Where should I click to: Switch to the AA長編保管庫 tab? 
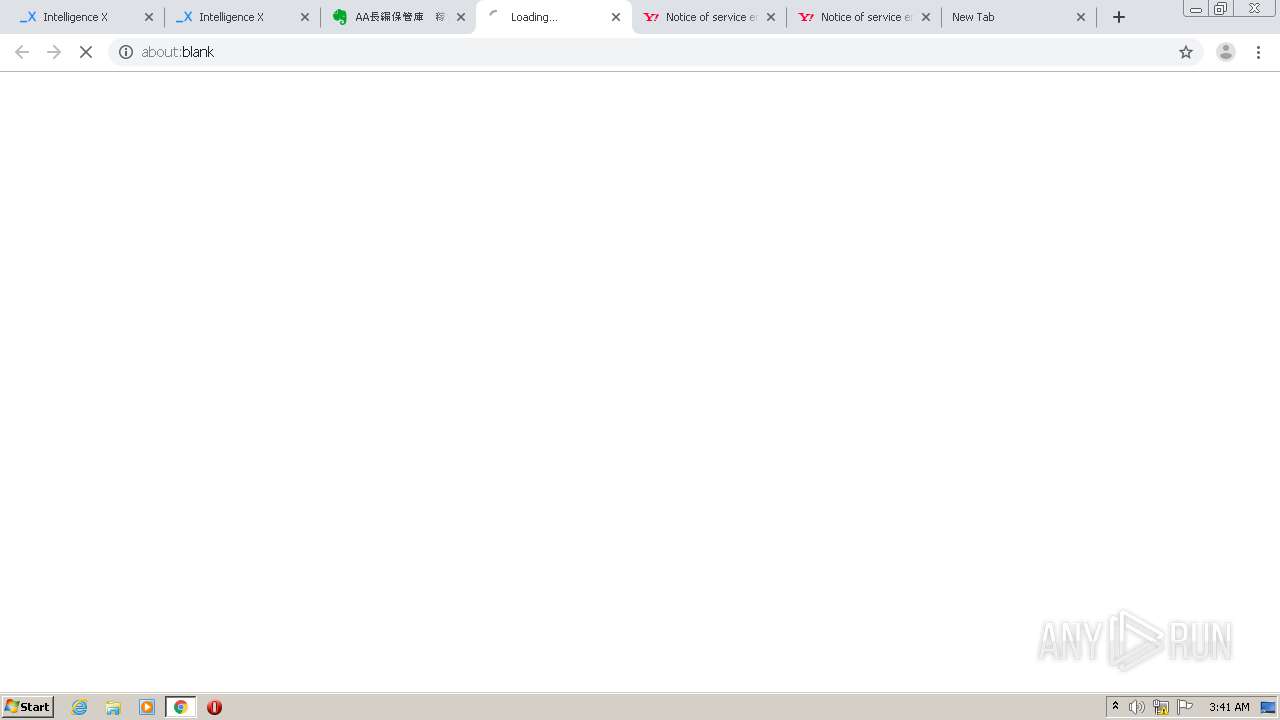click(397, 17)
